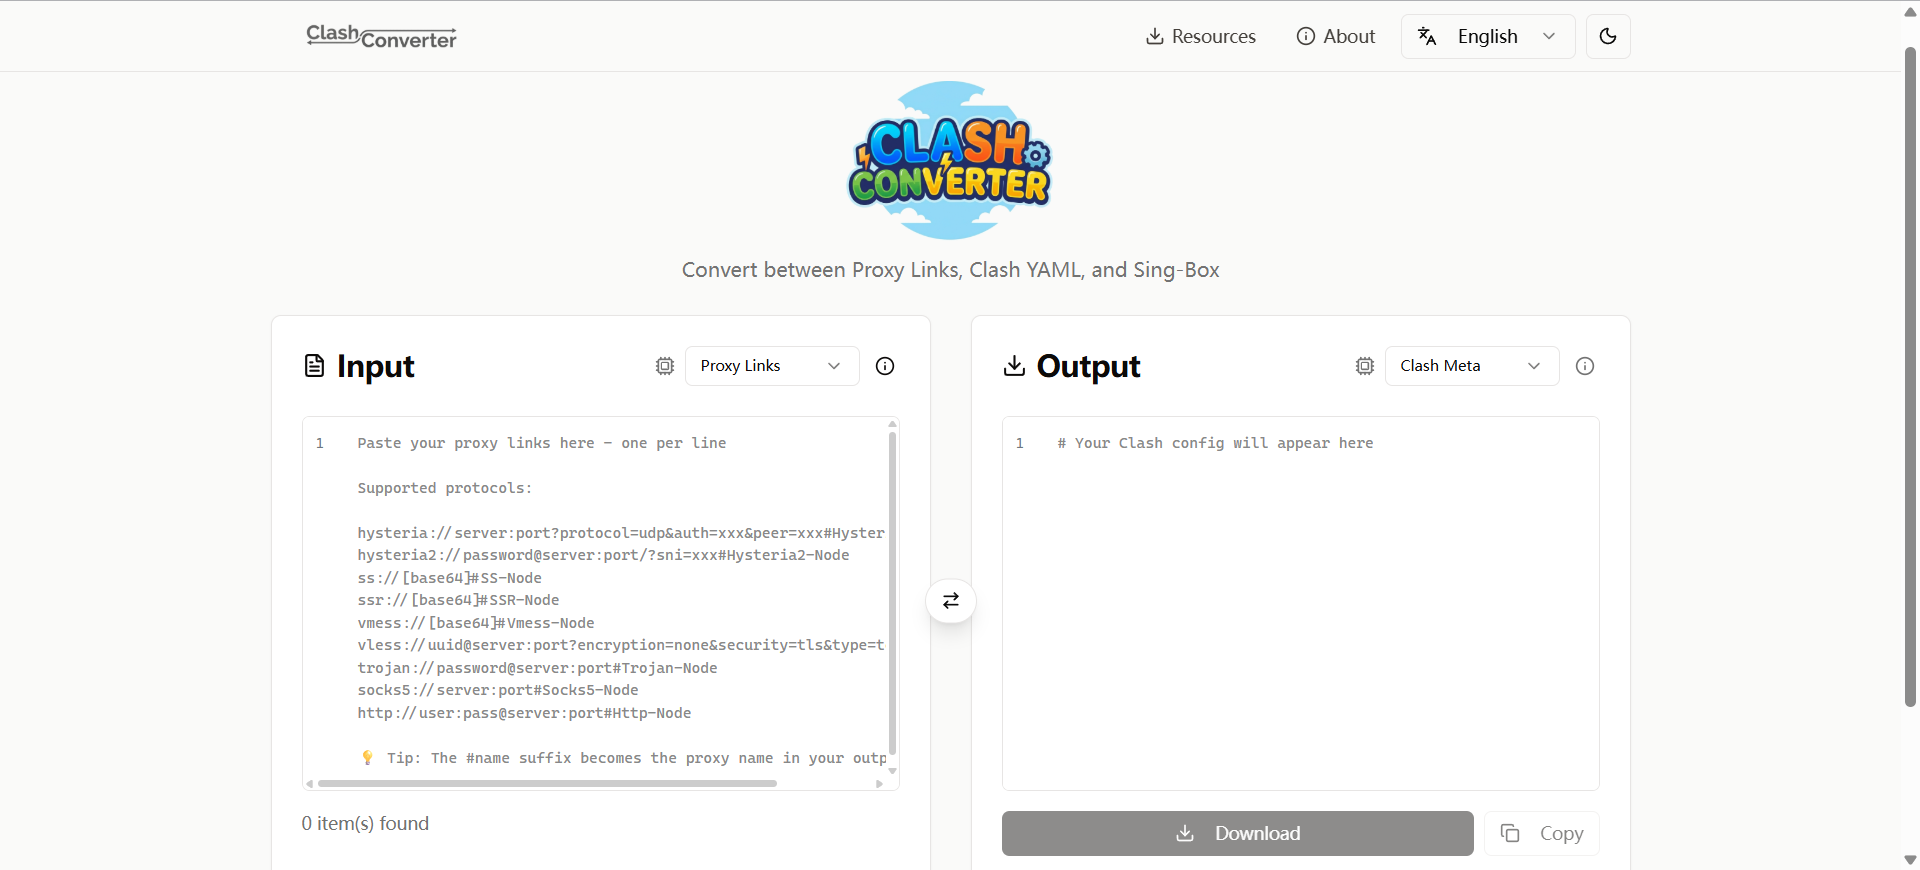Expand the Proxy Links input format dropdown

(771, 366)
